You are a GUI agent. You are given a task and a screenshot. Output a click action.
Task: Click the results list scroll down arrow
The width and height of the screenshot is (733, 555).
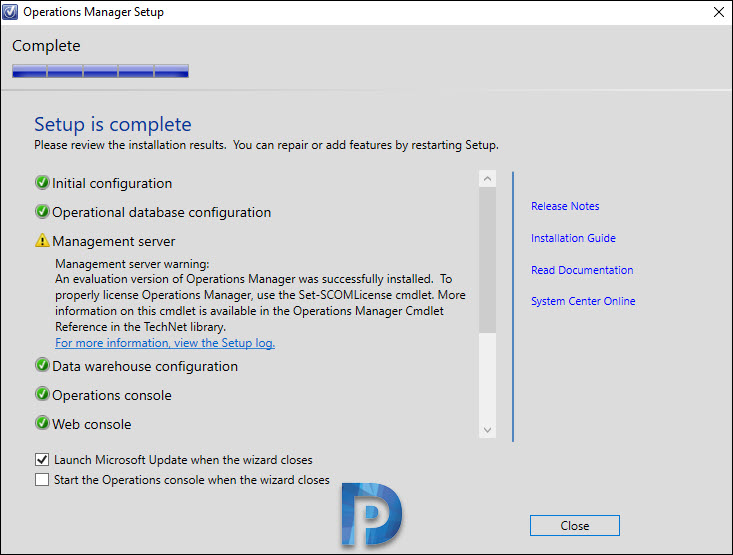coord(488,430)
